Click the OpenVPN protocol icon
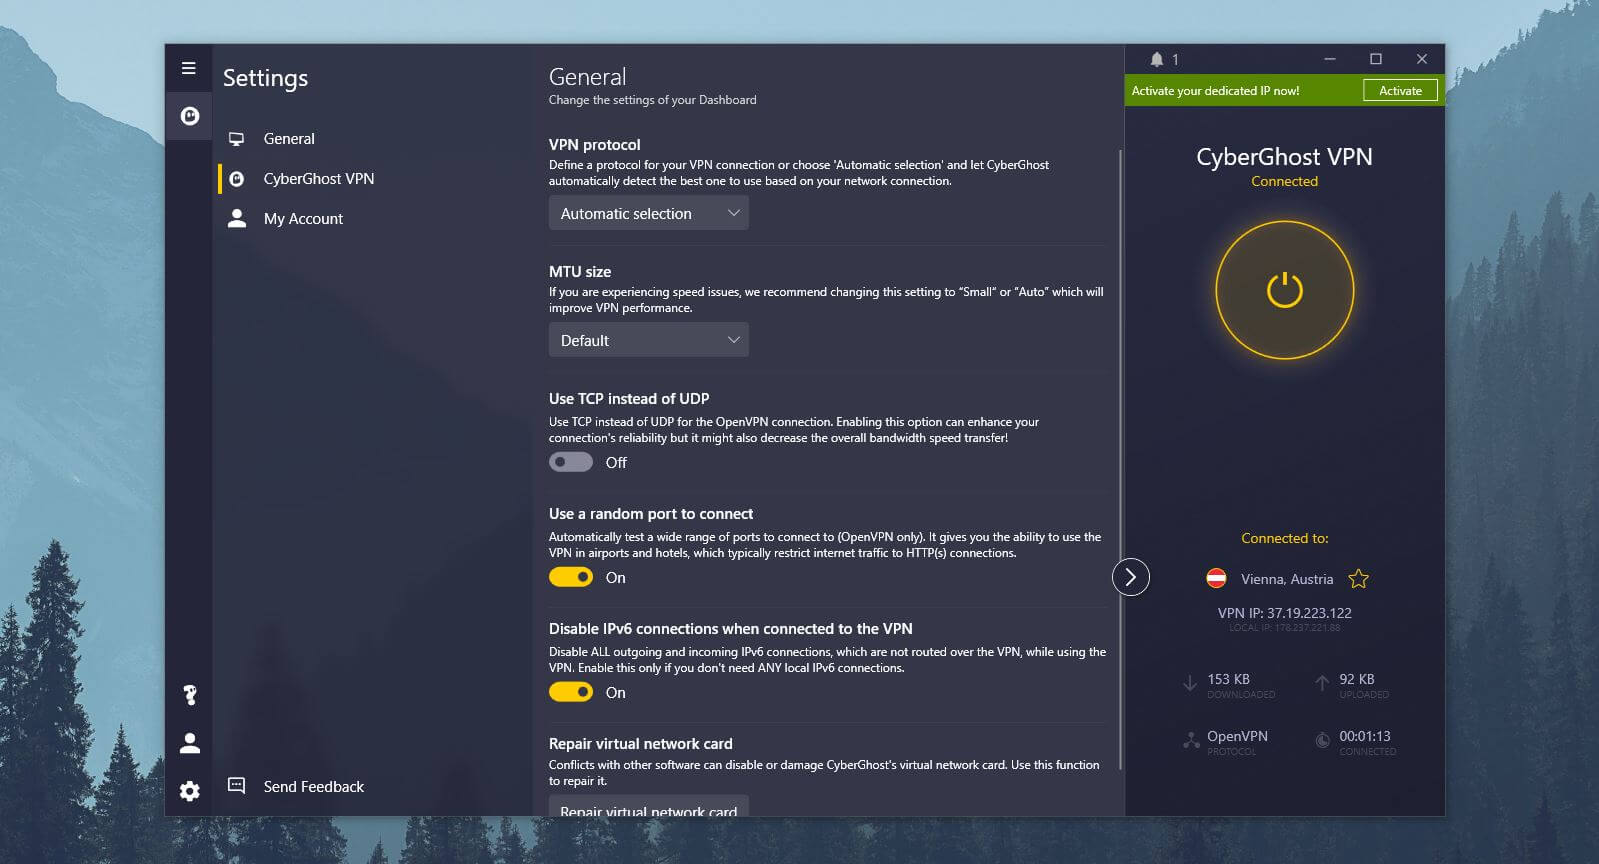Image resolution: width=1599 pixels, height=864 pixels. 1191,741
